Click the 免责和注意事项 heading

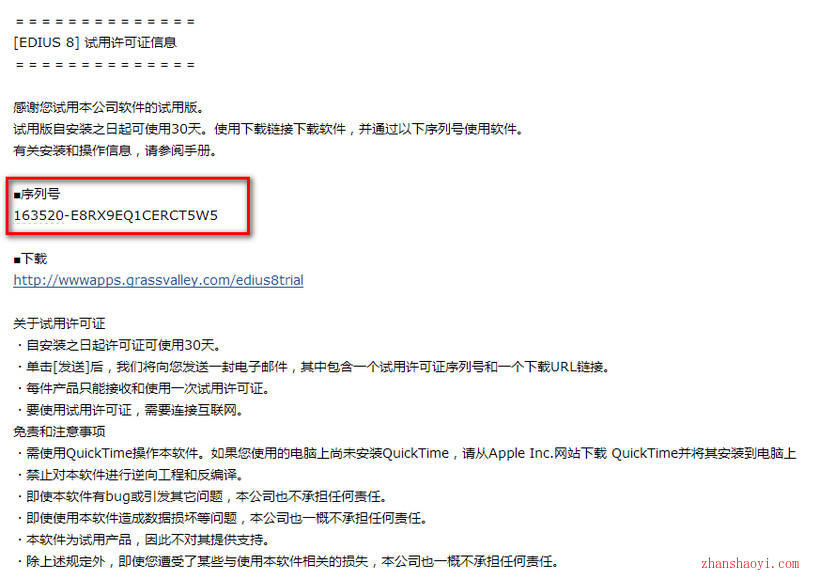tap(59, 431)
